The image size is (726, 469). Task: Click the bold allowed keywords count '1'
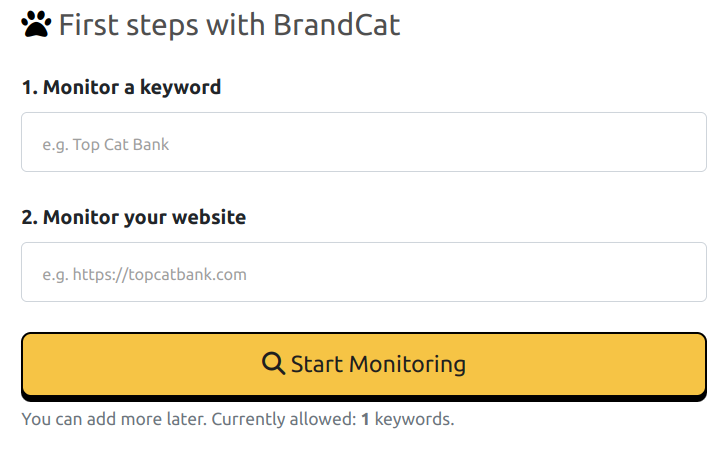tap(365, 419)
